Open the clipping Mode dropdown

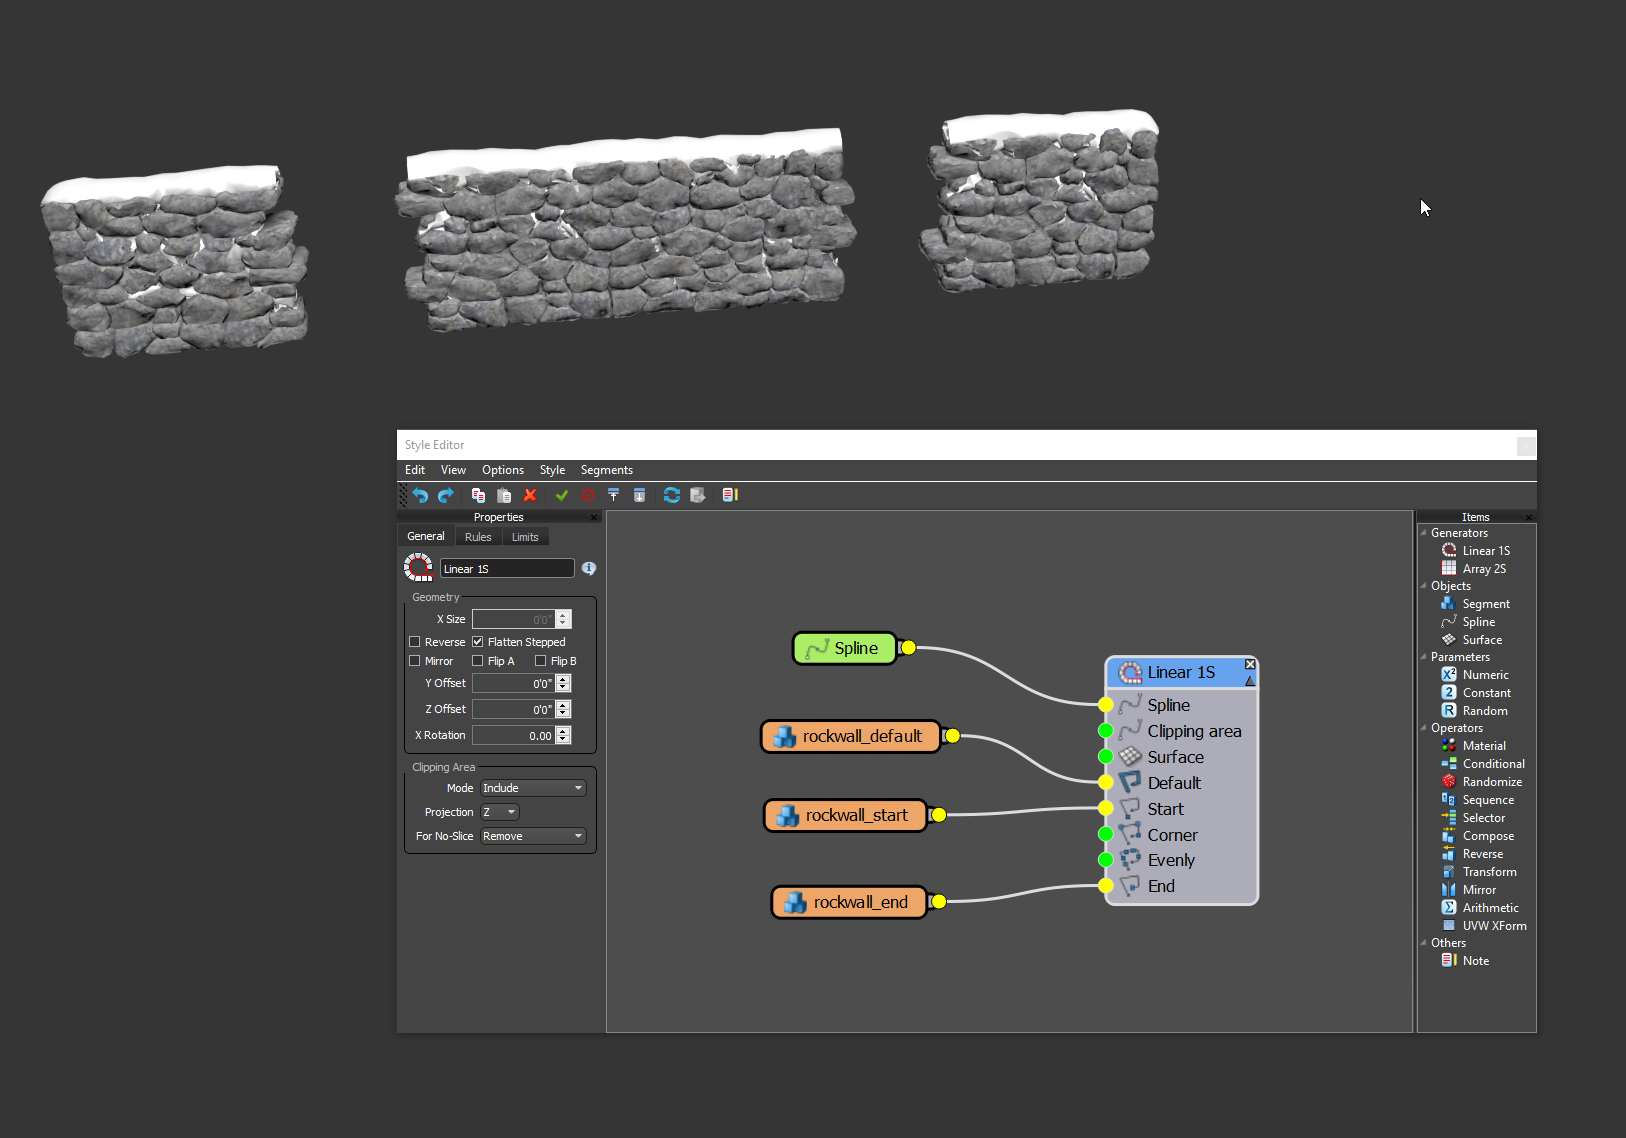[533, 788]
